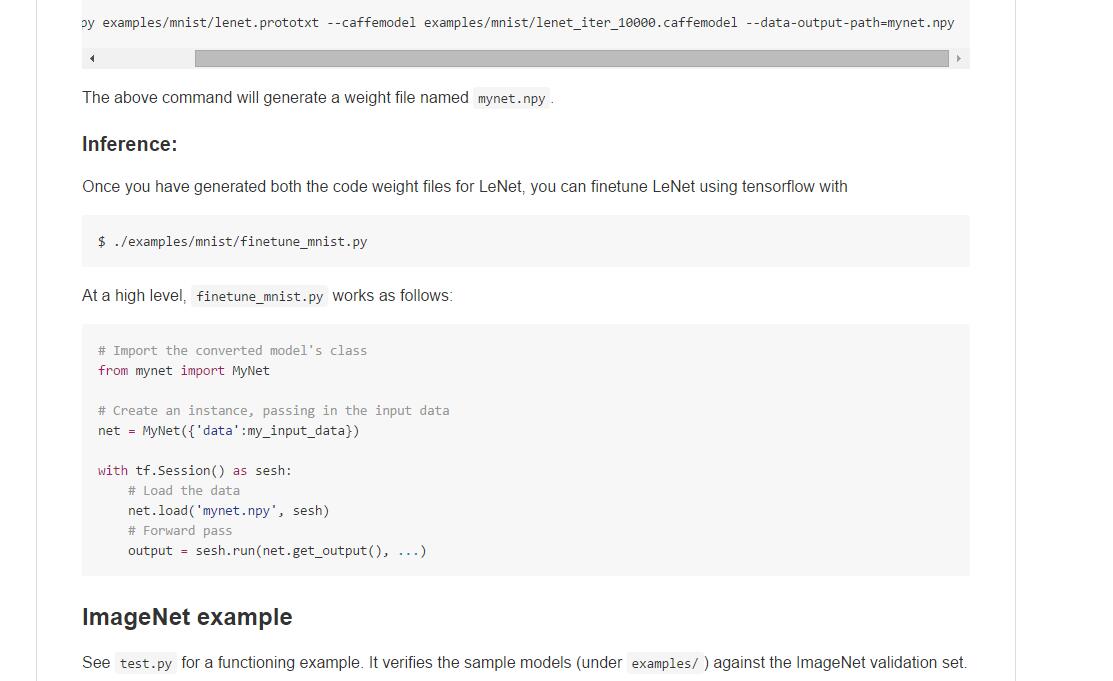1113x681 pixels.
Task: Click the "from mynet import MyNet" code line
Action: pyautogui.click(x=184, y=370)
